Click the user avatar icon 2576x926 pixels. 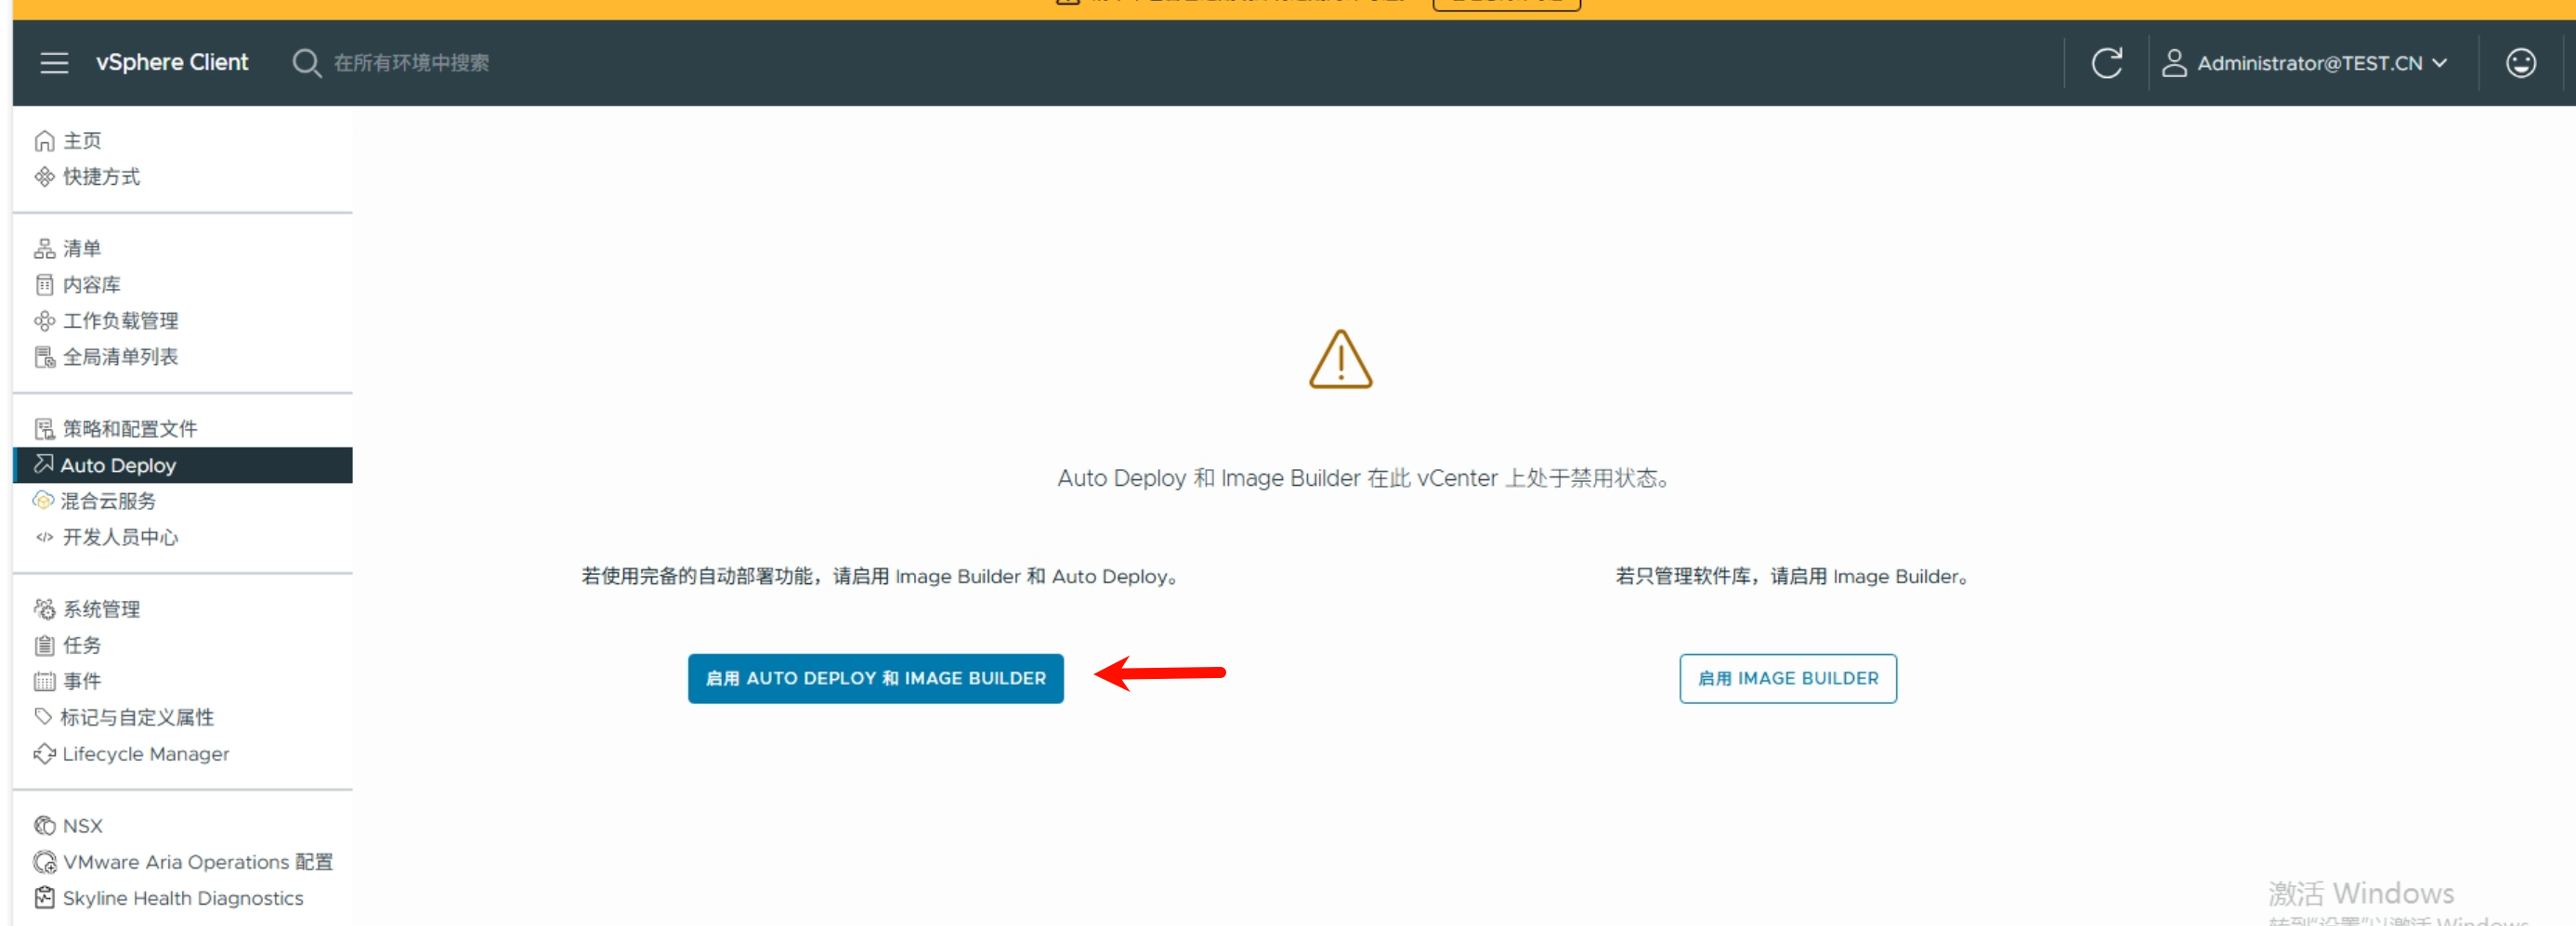pos(2173,63)
